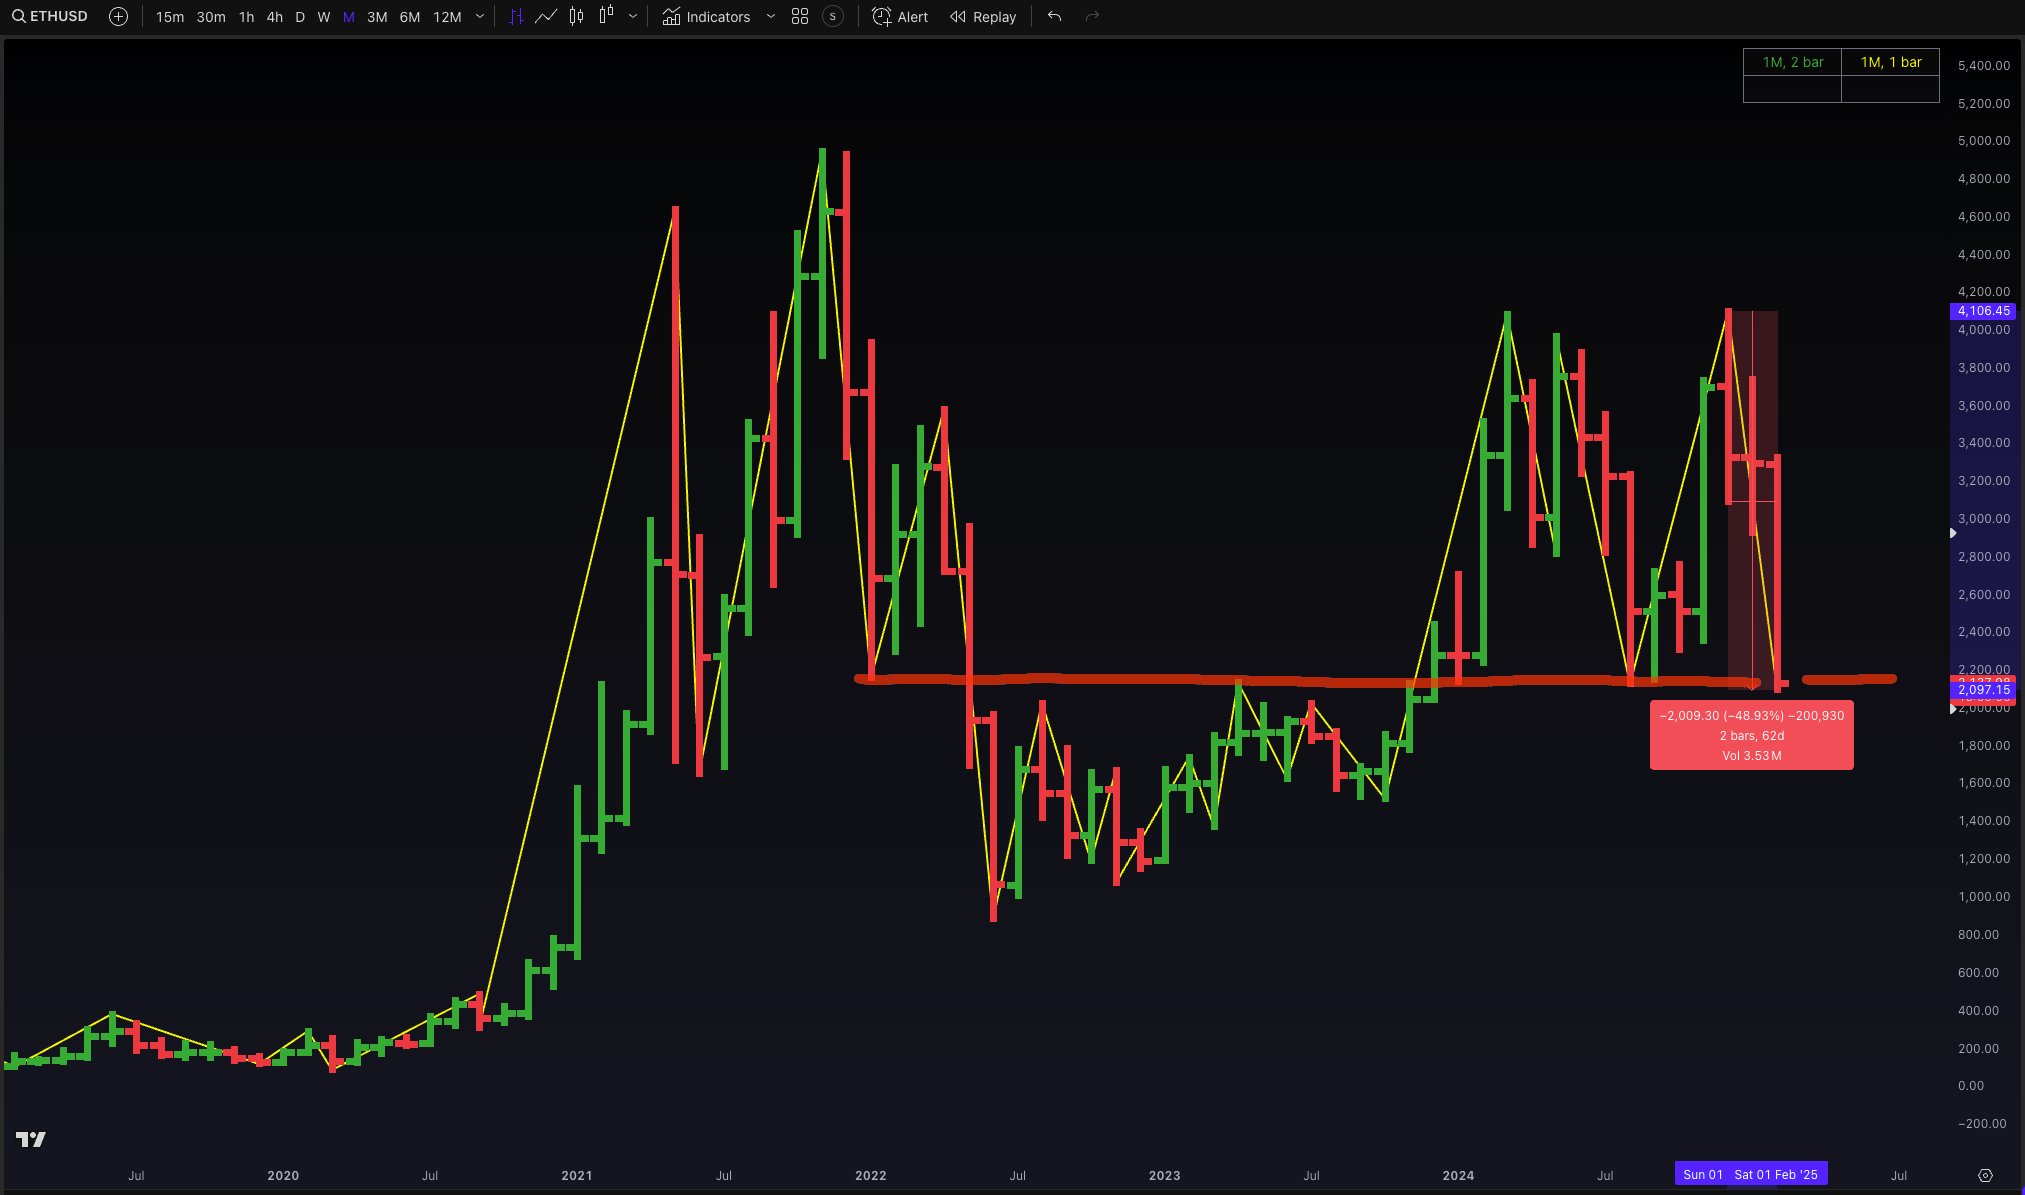Expand the Indicators favorites dropdown arrow
This screenshot has width=2025, height=1195.
pos(770,16)
